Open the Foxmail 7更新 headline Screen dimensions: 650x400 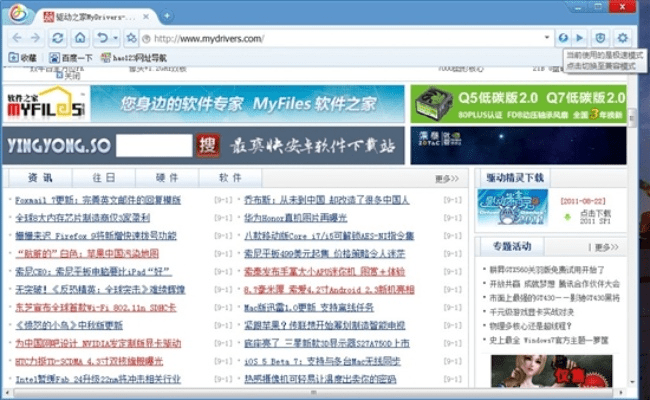pyautogui.click(x=98, y=200)
